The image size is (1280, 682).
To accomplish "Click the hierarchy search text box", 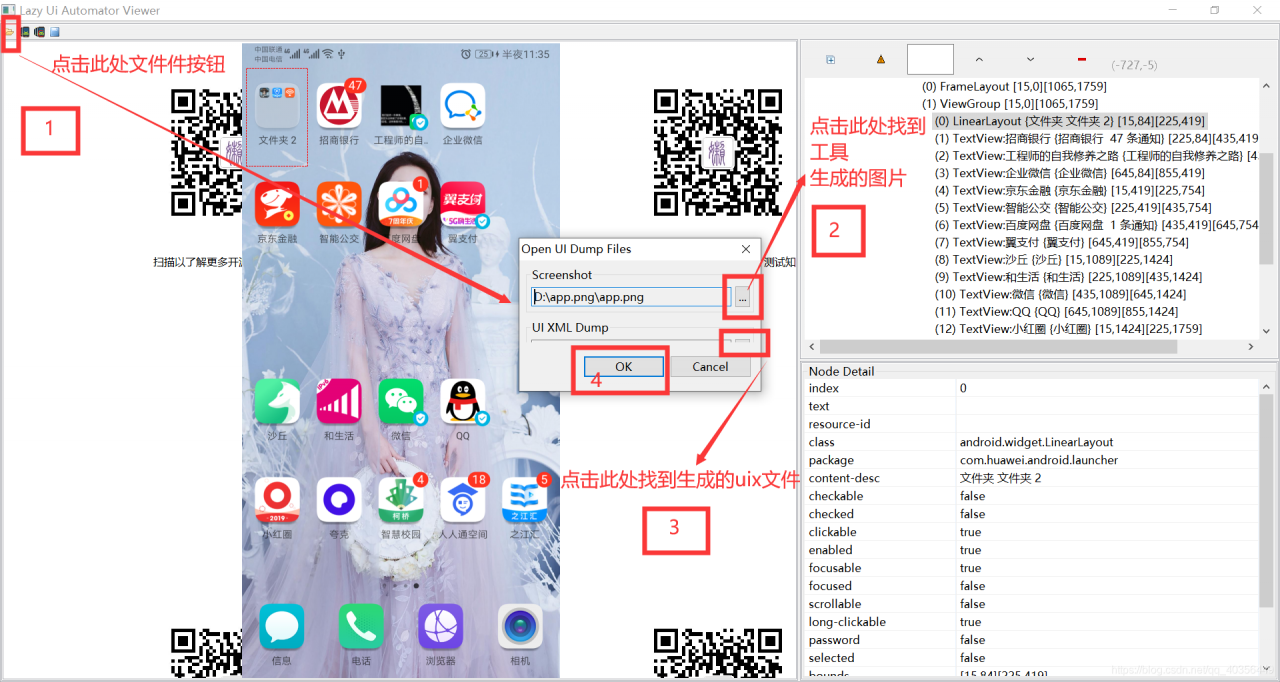I will click(930, 60).
